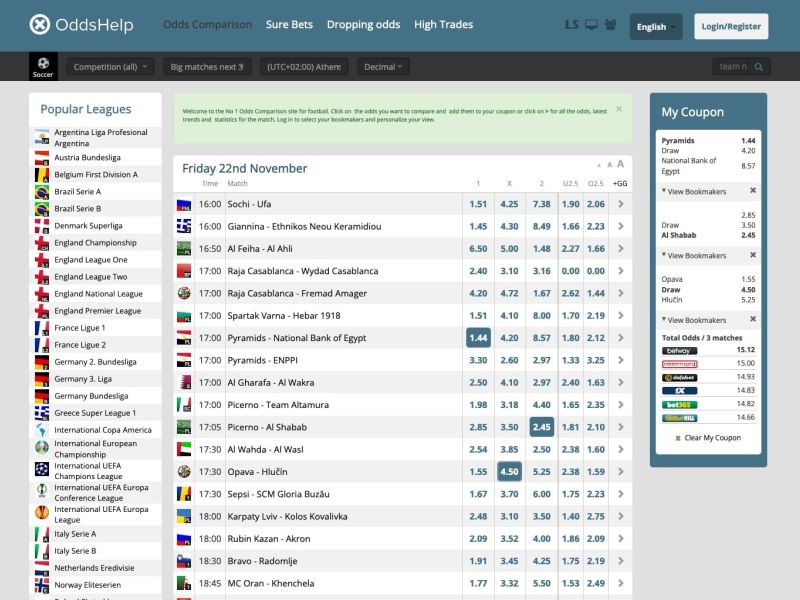This screenshot has height=600, width=800.
Task: Dismiss the green welcome message banner
Action: 618,109
